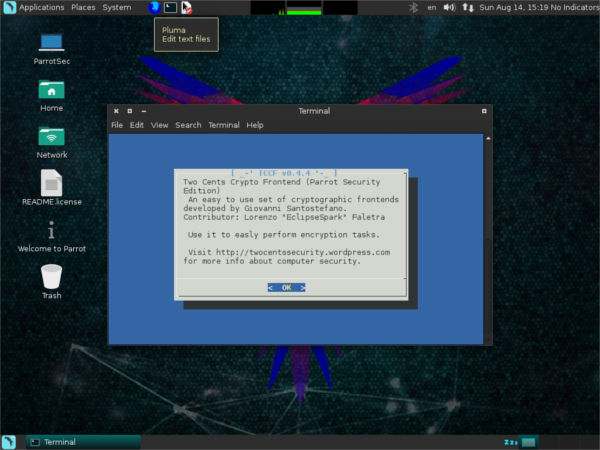Image resolution: width=600 pixels, height=450 pixels.
Task: Select the Terminal task in bottom taskbar
Action: pyautogui.click(x=83, y=442)
